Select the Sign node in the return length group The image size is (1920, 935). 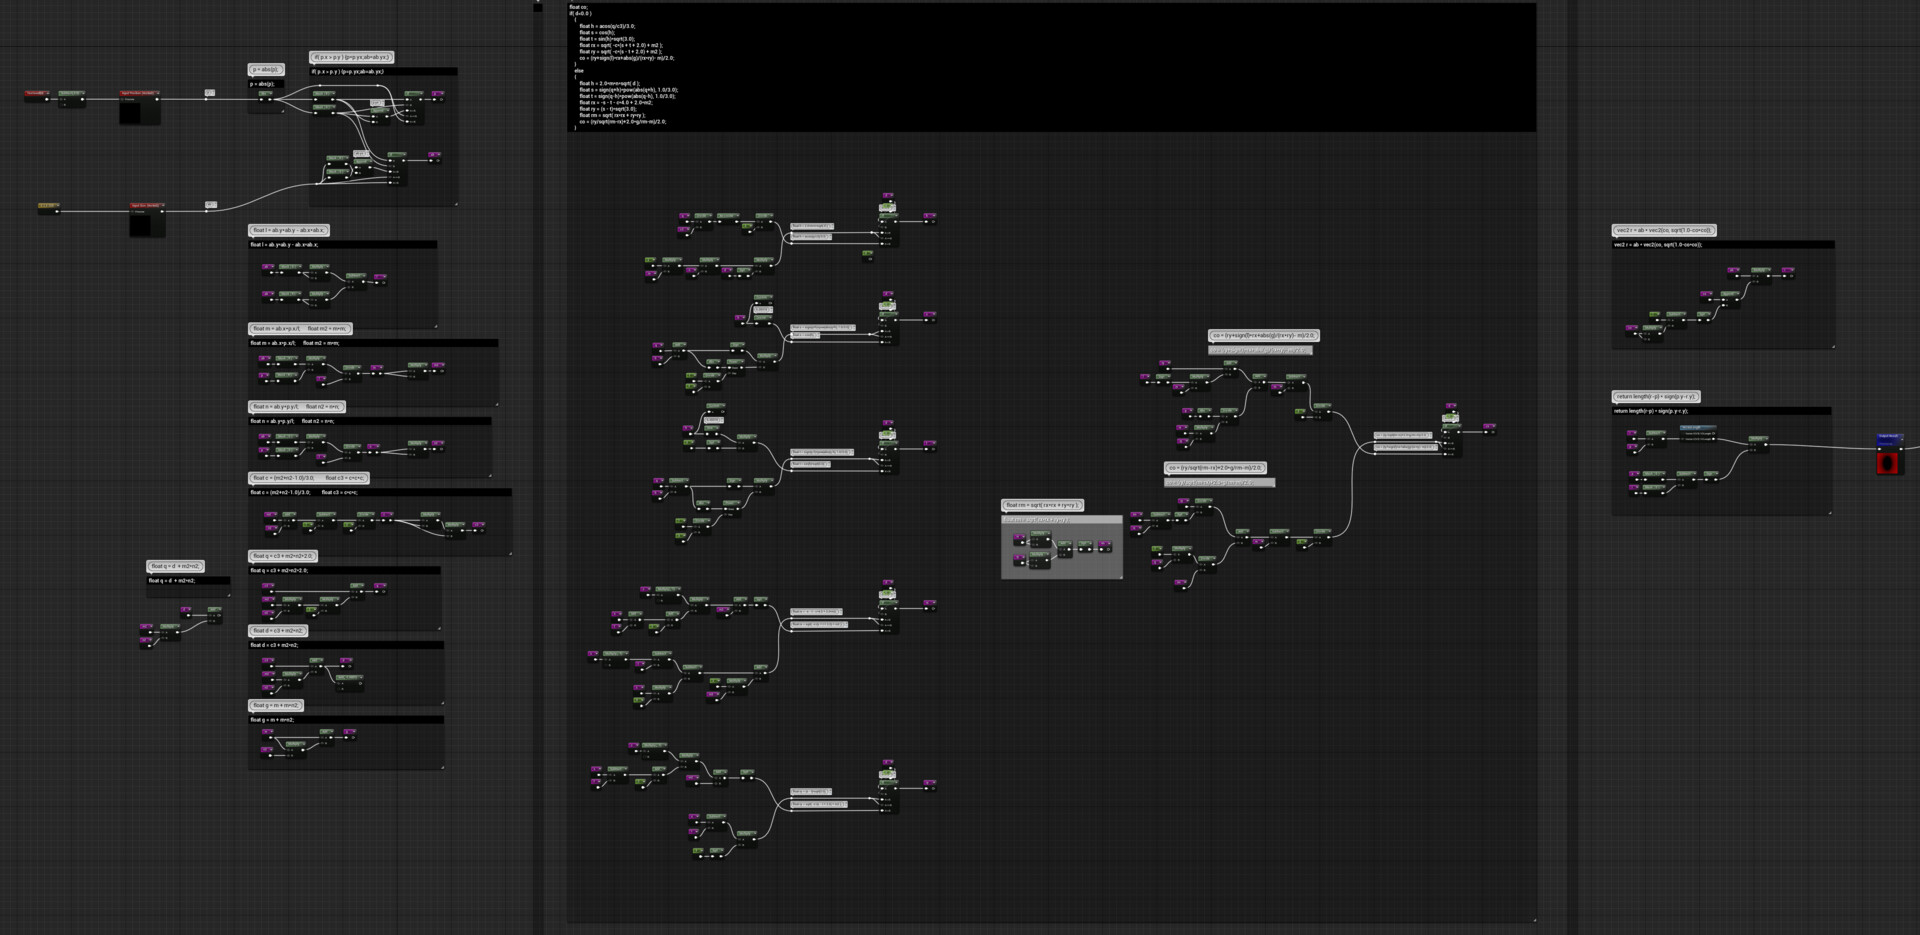(1711, 472)
